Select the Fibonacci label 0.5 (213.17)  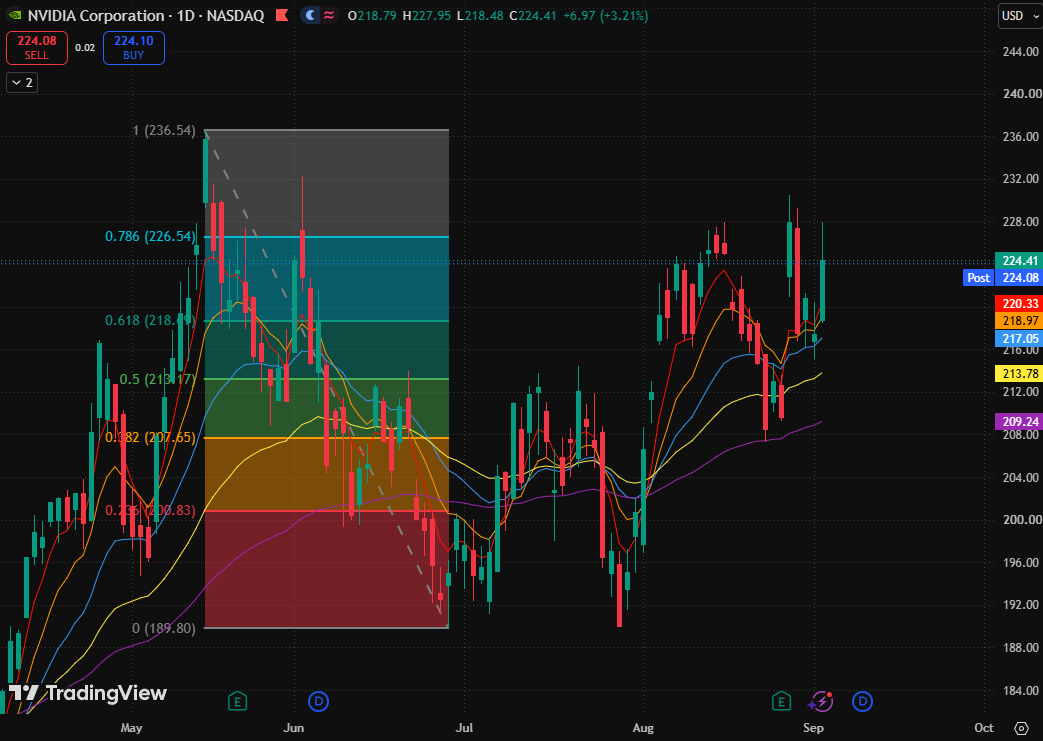click(158, 379)
